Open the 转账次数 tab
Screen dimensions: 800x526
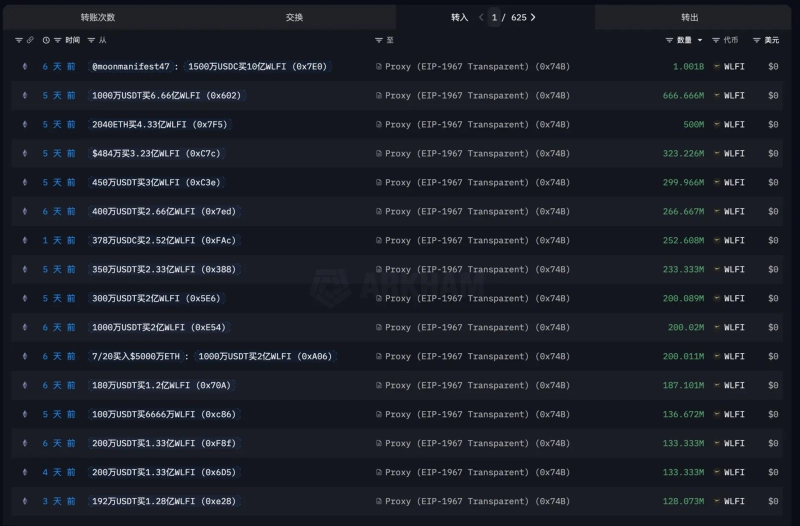(98, 17)
